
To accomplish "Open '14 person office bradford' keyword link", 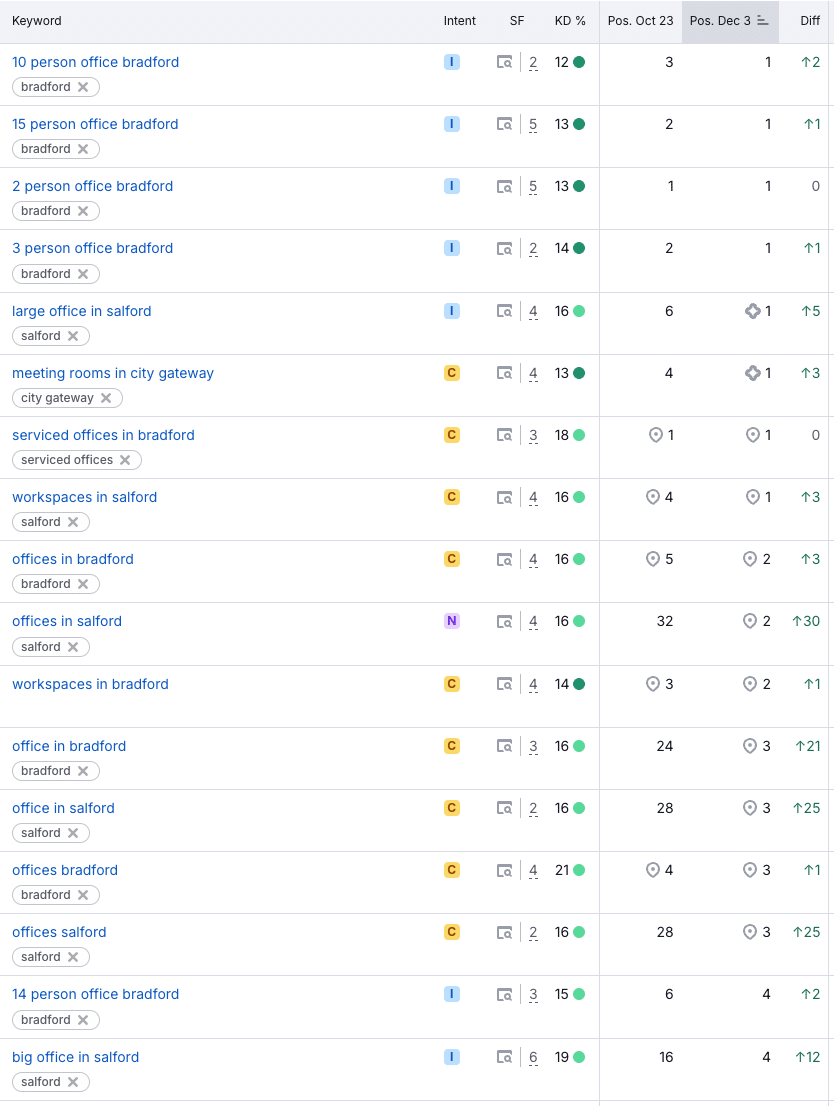I will click(x=95, y=994).
